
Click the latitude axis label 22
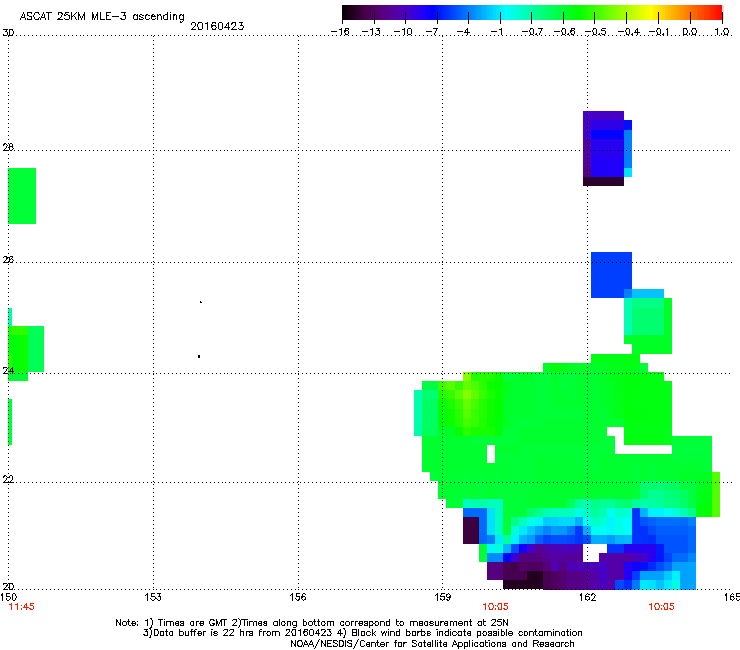pos(8,479)
